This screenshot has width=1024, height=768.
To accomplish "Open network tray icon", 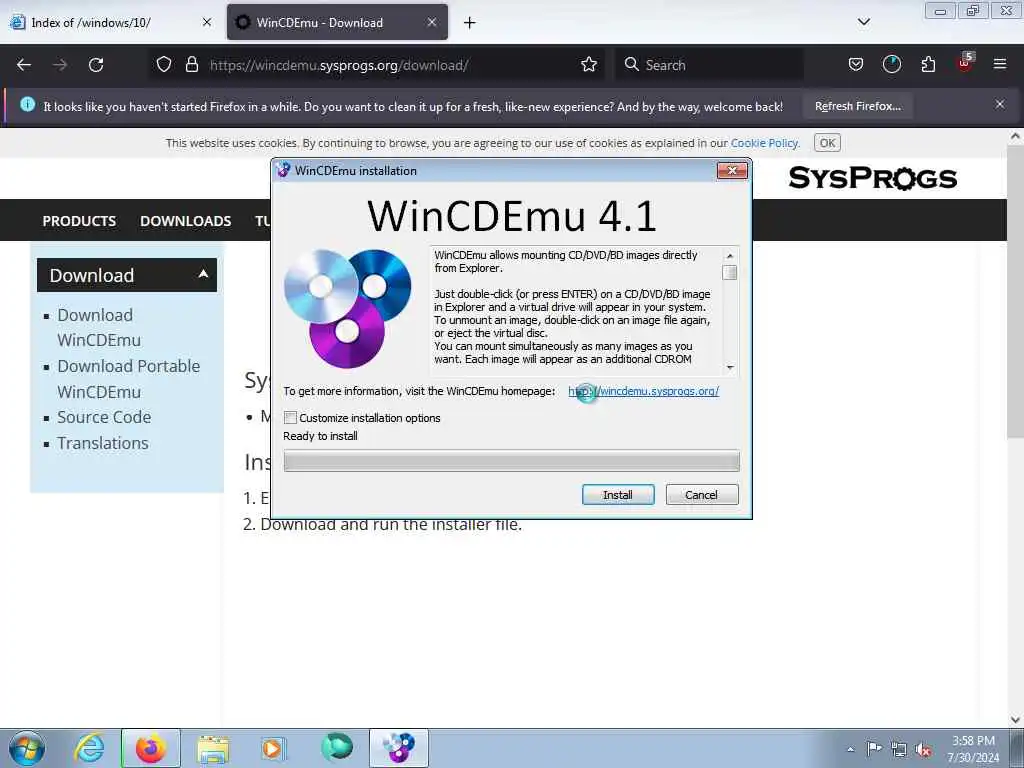I will (x=899, y=750).
